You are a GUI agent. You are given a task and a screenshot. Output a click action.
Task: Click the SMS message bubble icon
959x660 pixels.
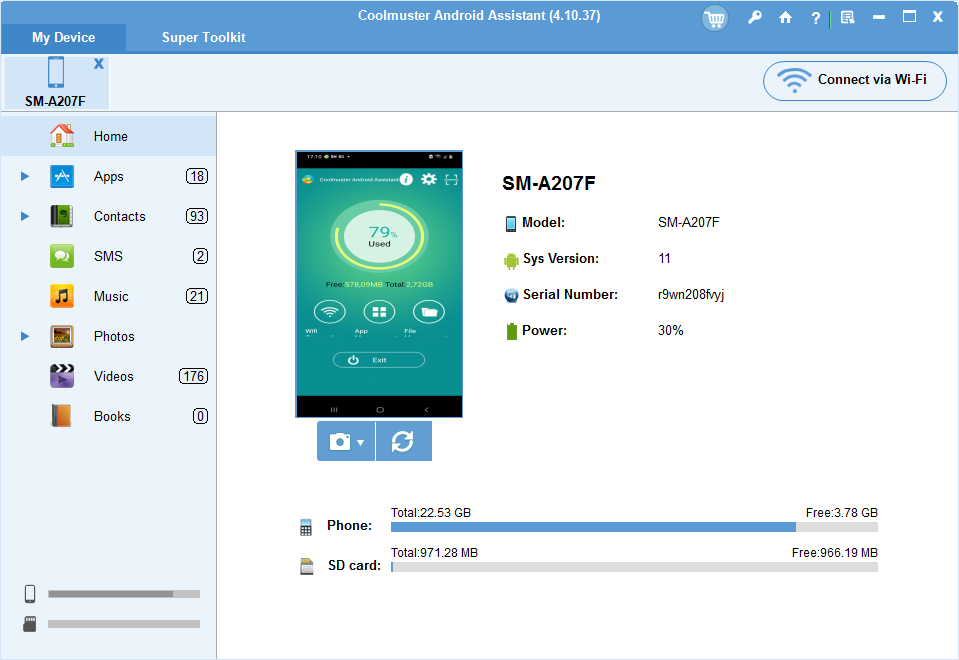coord(62,256)
